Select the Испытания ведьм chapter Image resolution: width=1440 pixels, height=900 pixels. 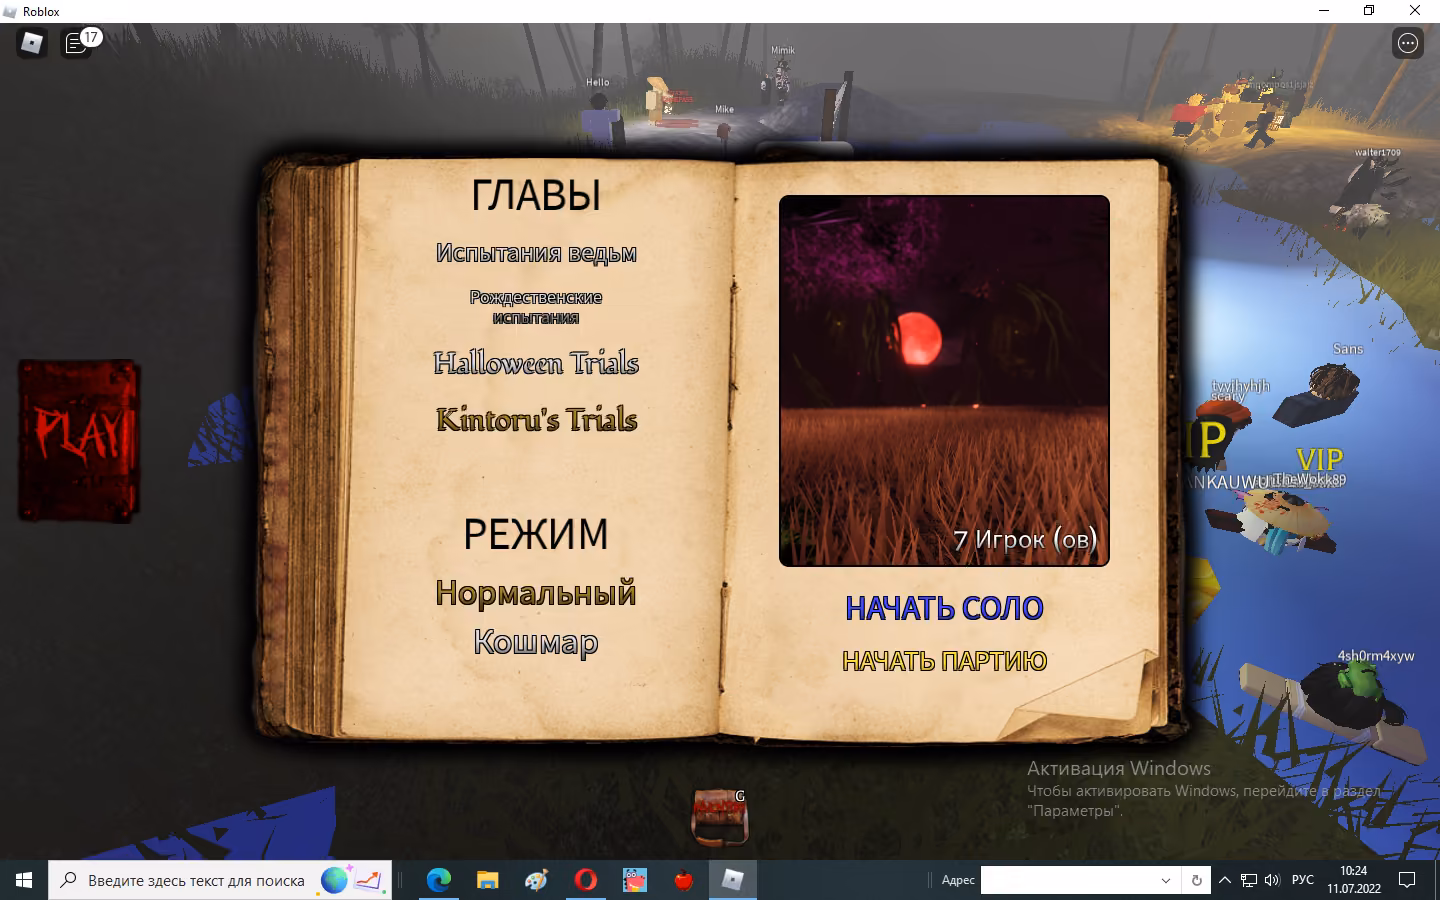click(536, 253)
